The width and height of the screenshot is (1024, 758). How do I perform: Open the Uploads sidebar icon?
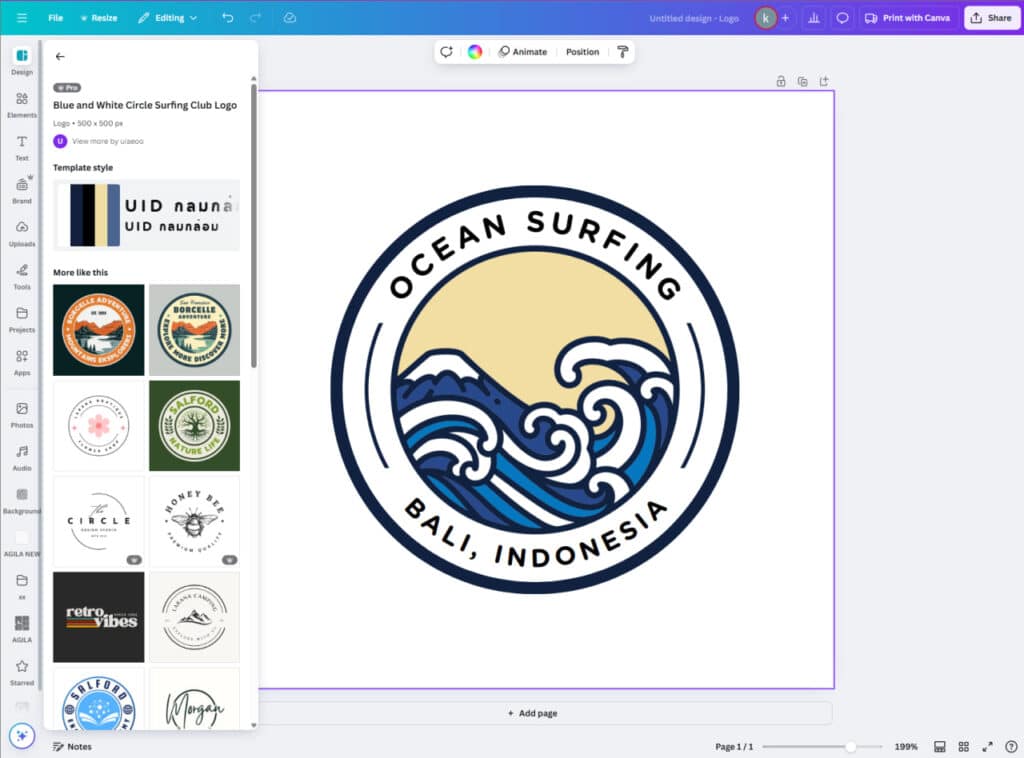[x=22, y=233]
